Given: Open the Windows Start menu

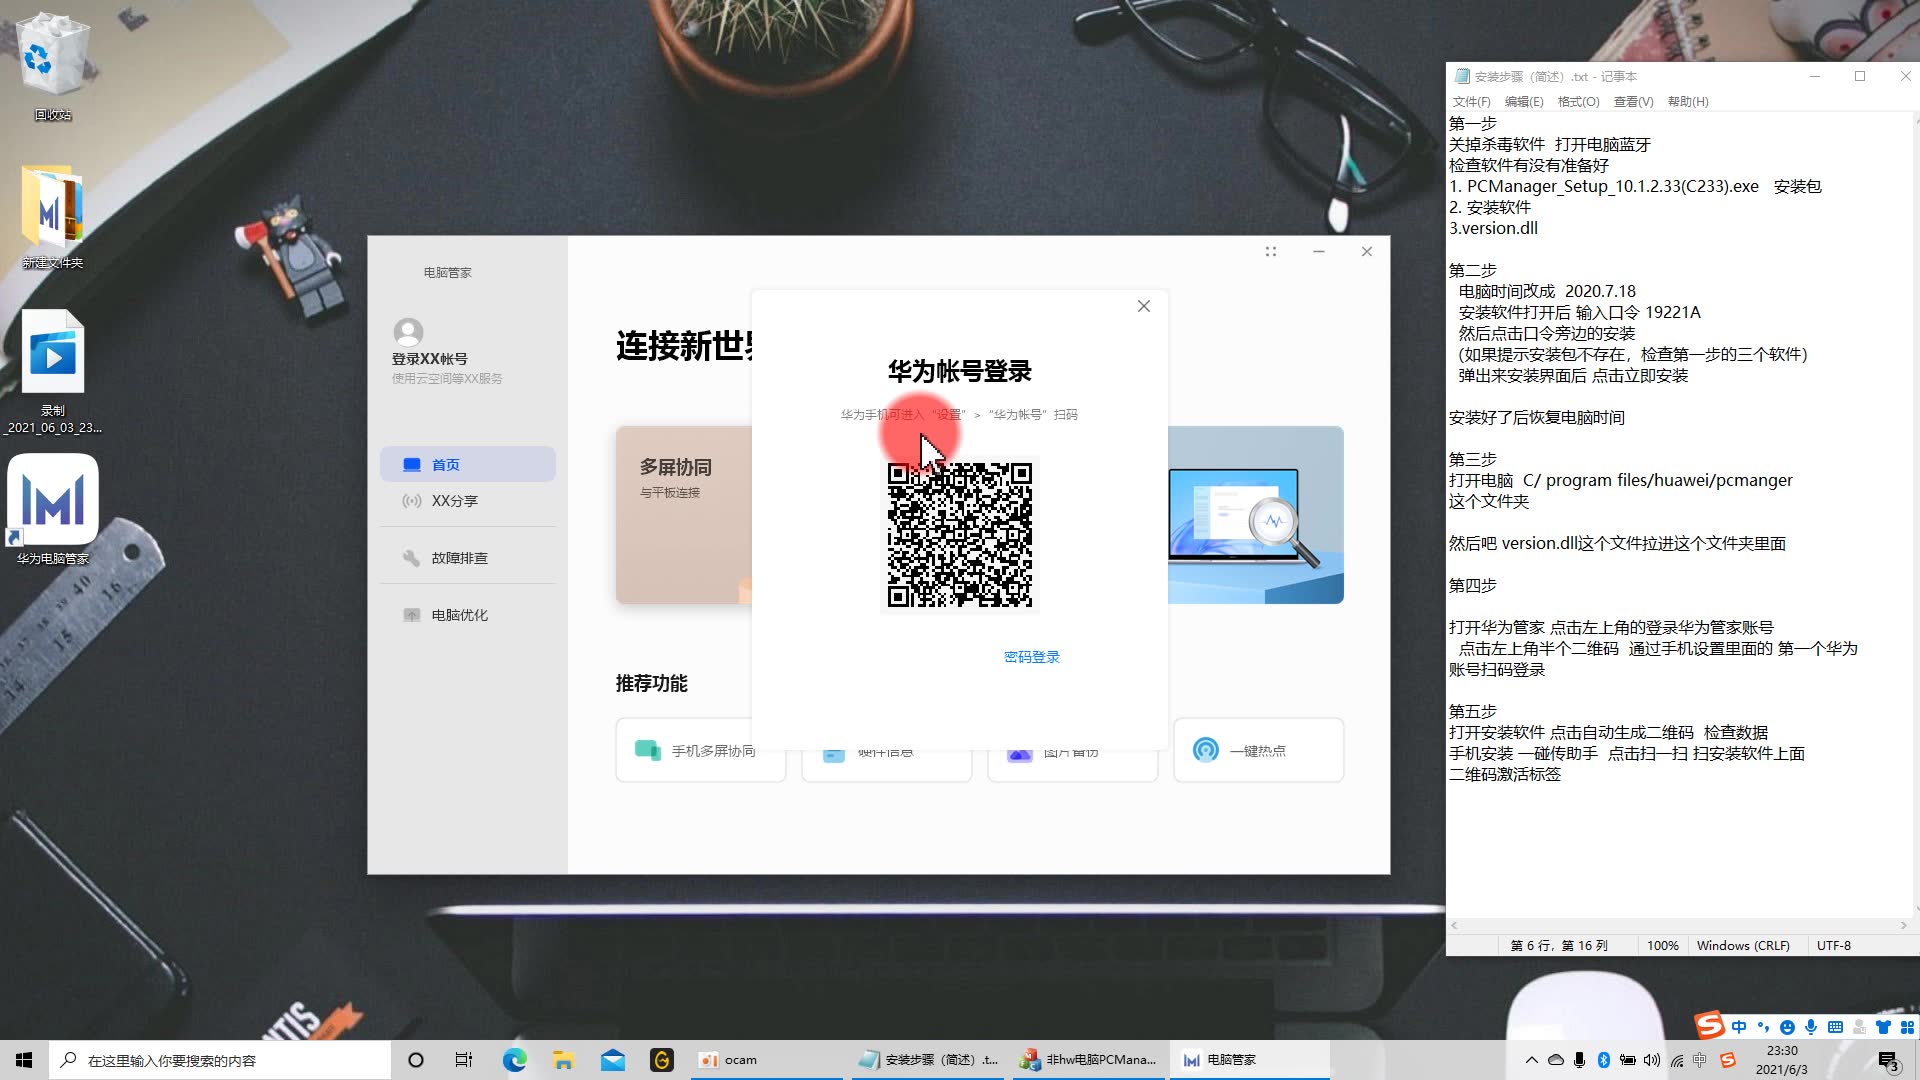Looking at the screenshot, I should [x=24, y=1060].
